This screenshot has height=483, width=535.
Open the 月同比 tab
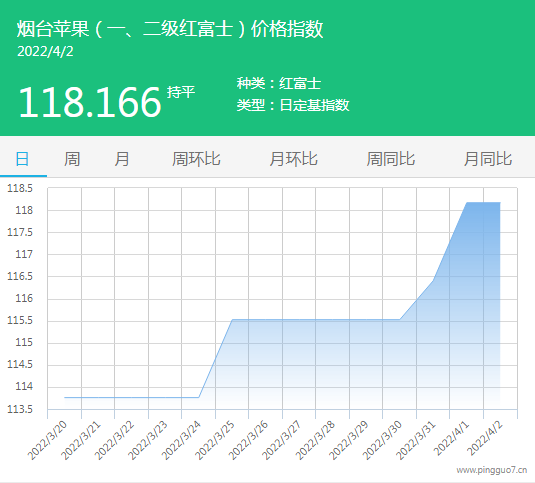(x=488, y=159)
